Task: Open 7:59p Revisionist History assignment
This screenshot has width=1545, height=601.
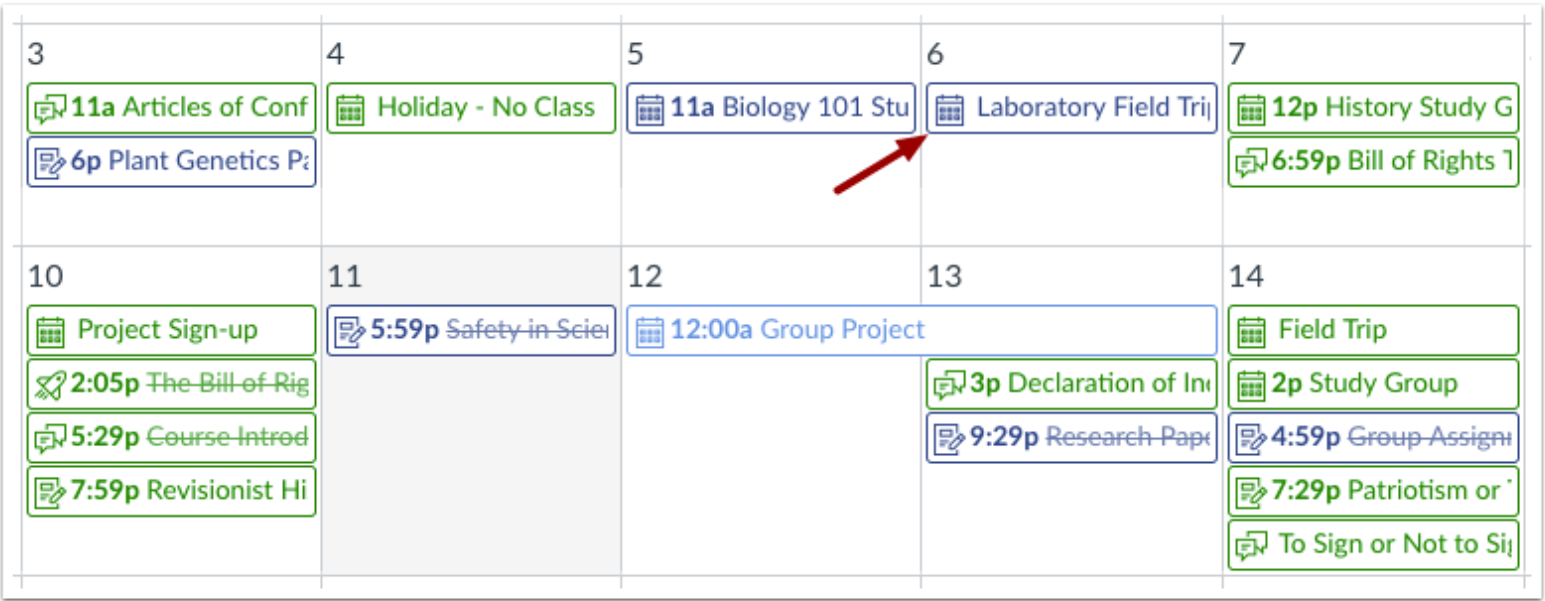Action: 171,491
